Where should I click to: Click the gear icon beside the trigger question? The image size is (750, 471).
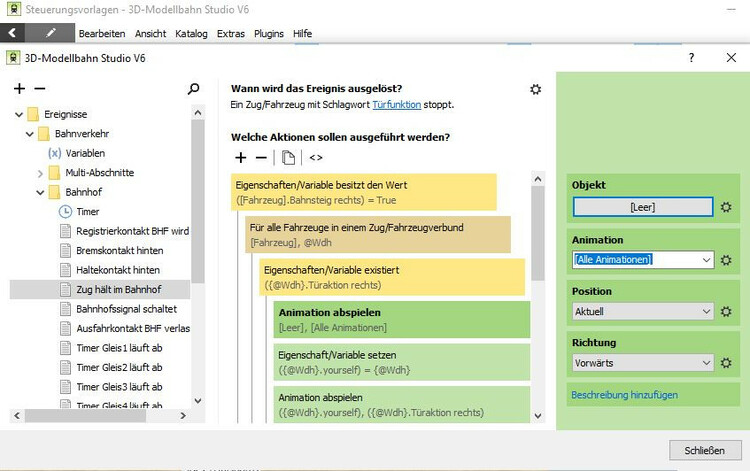click(535, 89)
